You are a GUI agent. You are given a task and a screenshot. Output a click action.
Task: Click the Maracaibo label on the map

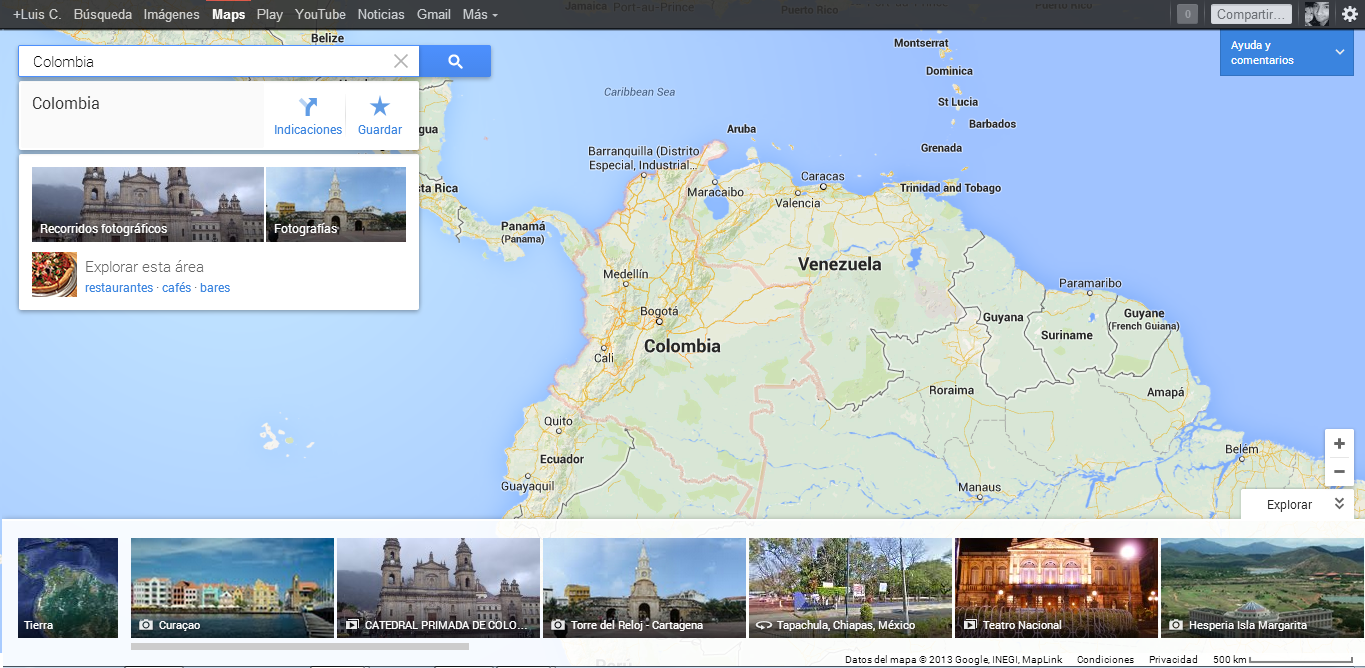click(715, 191)
